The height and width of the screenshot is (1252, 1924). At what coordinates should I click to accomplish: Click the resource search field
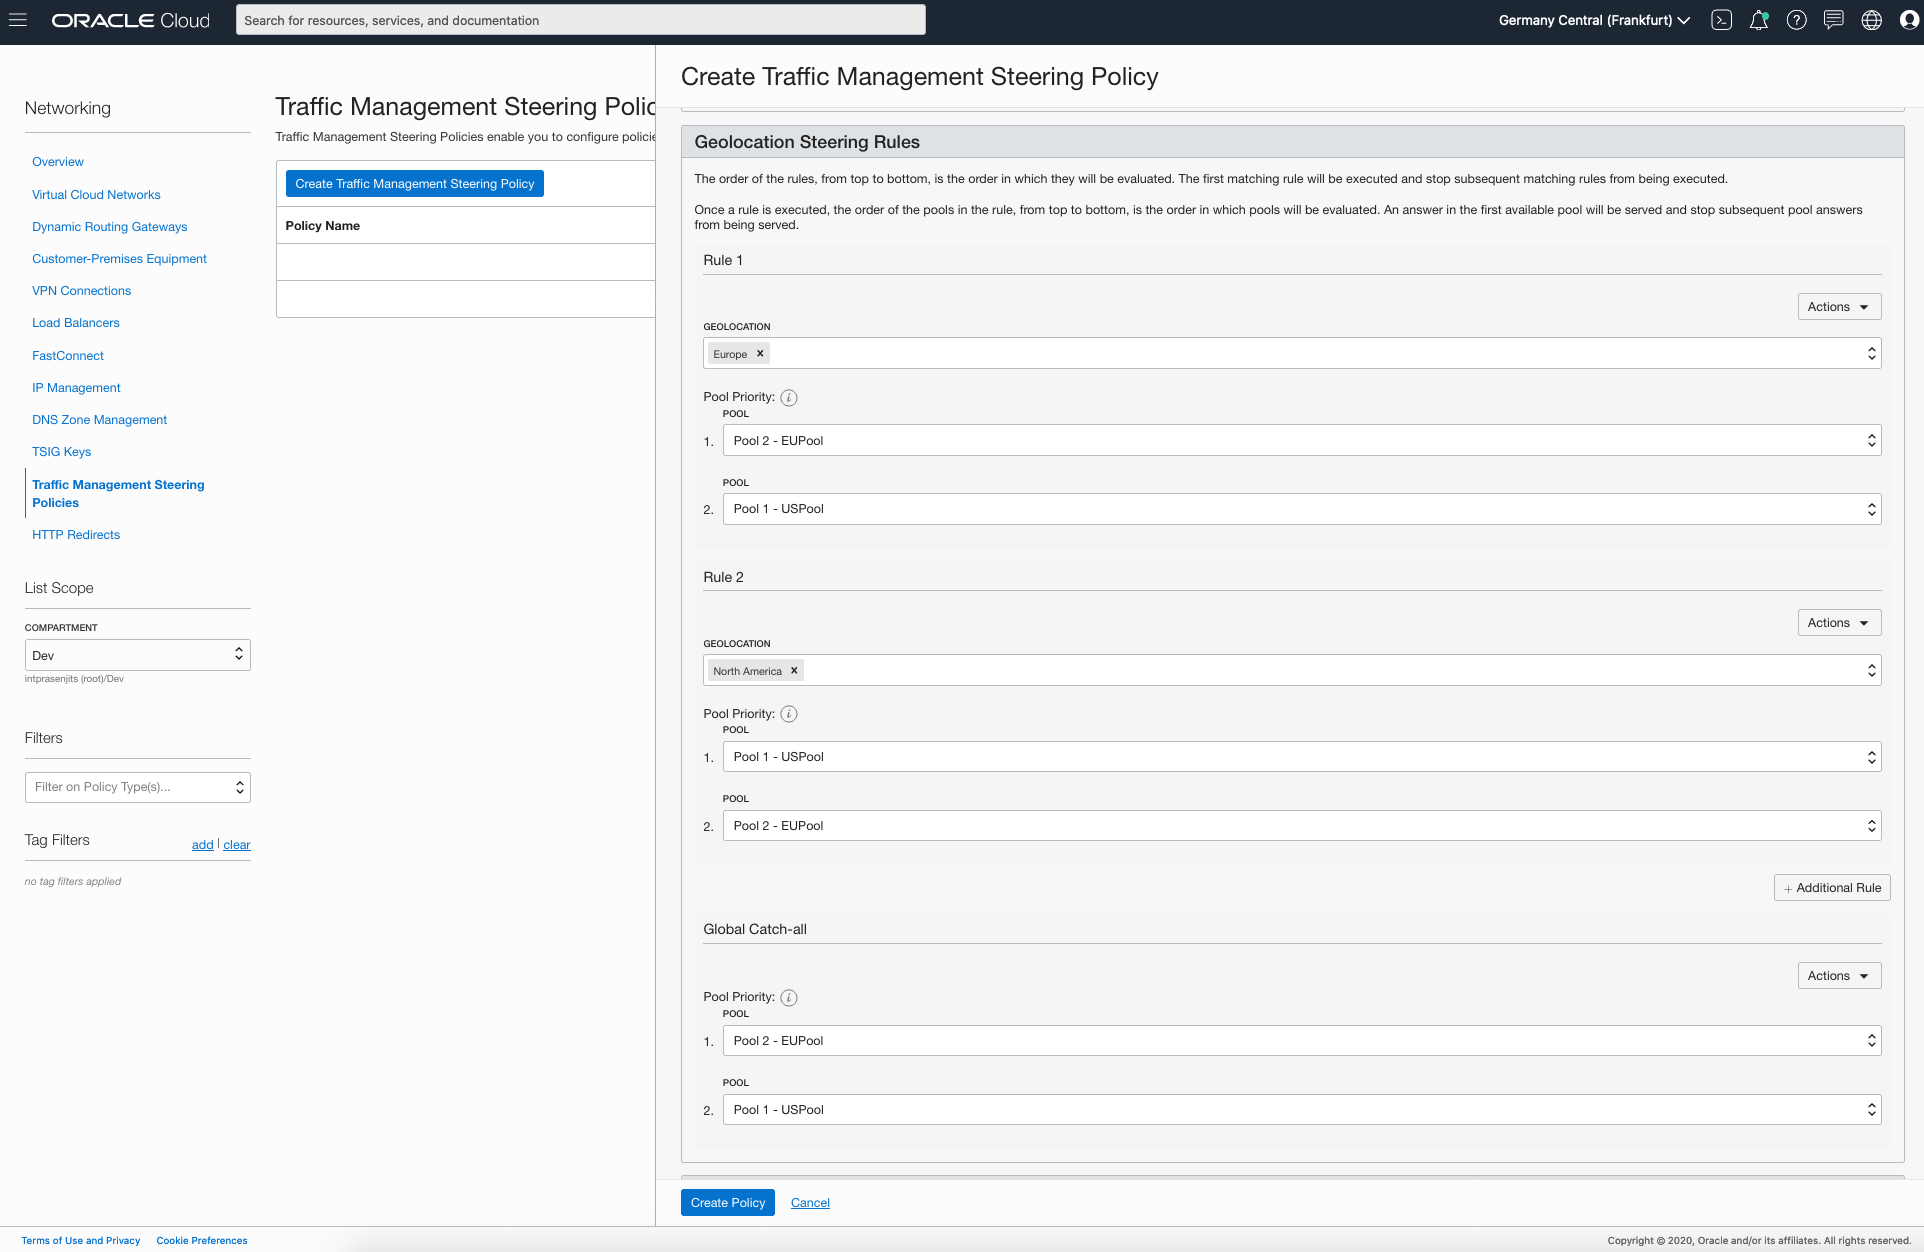[x=580, y=20]
